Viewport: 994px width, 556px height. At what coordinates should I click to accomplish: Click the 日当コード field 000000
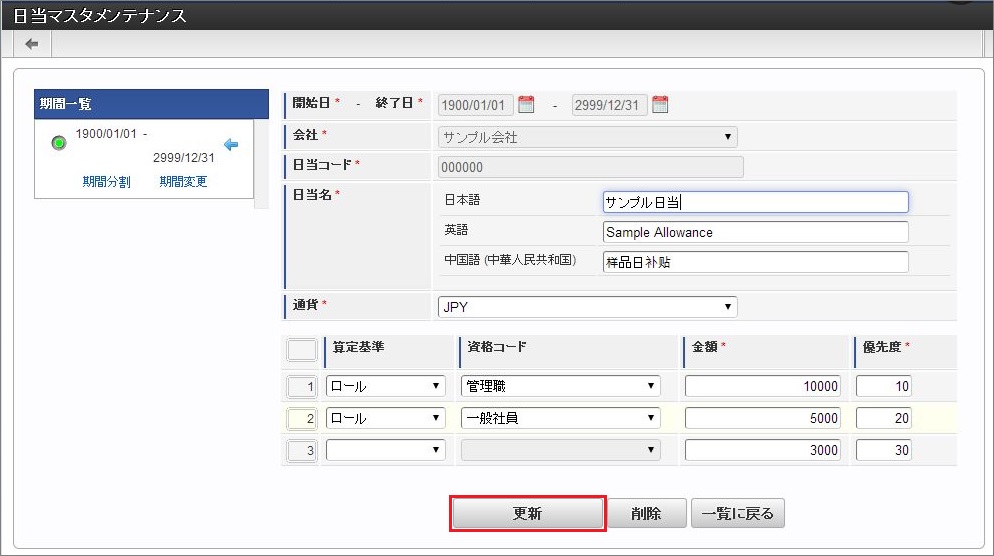[x=591, y=167]
